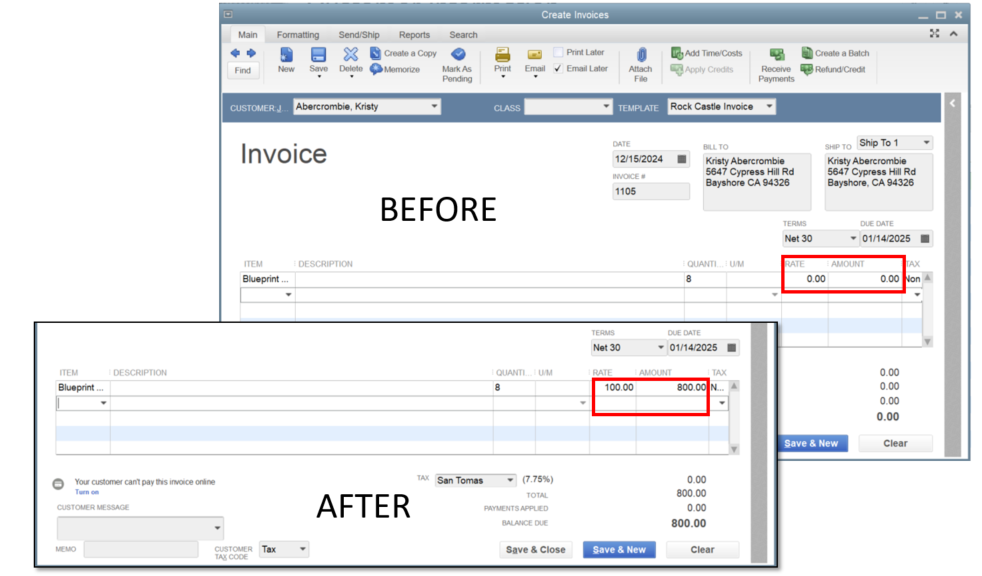Open the window system menu icon
The width and height of the screenshot is (982, 576).
pos(228,14)
